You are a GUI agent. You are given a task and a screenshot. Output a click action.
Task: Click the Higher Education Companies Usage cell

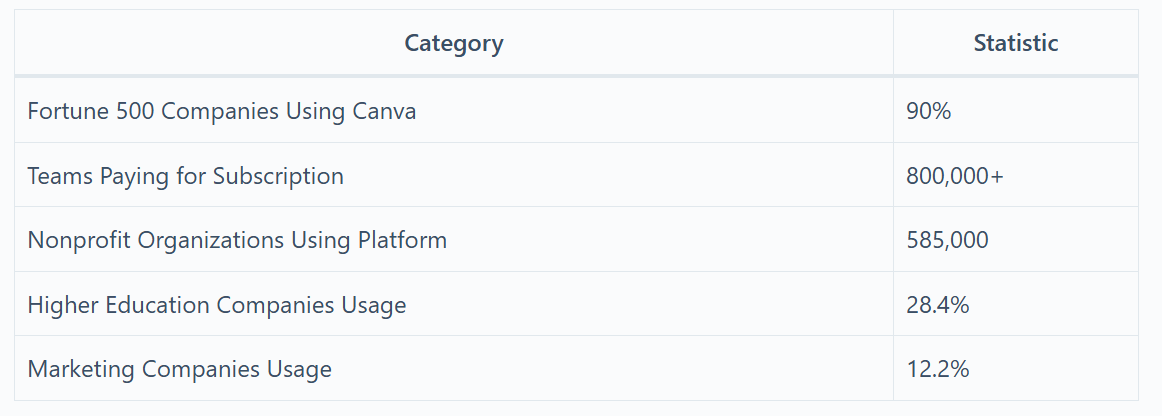pos(454,304)
